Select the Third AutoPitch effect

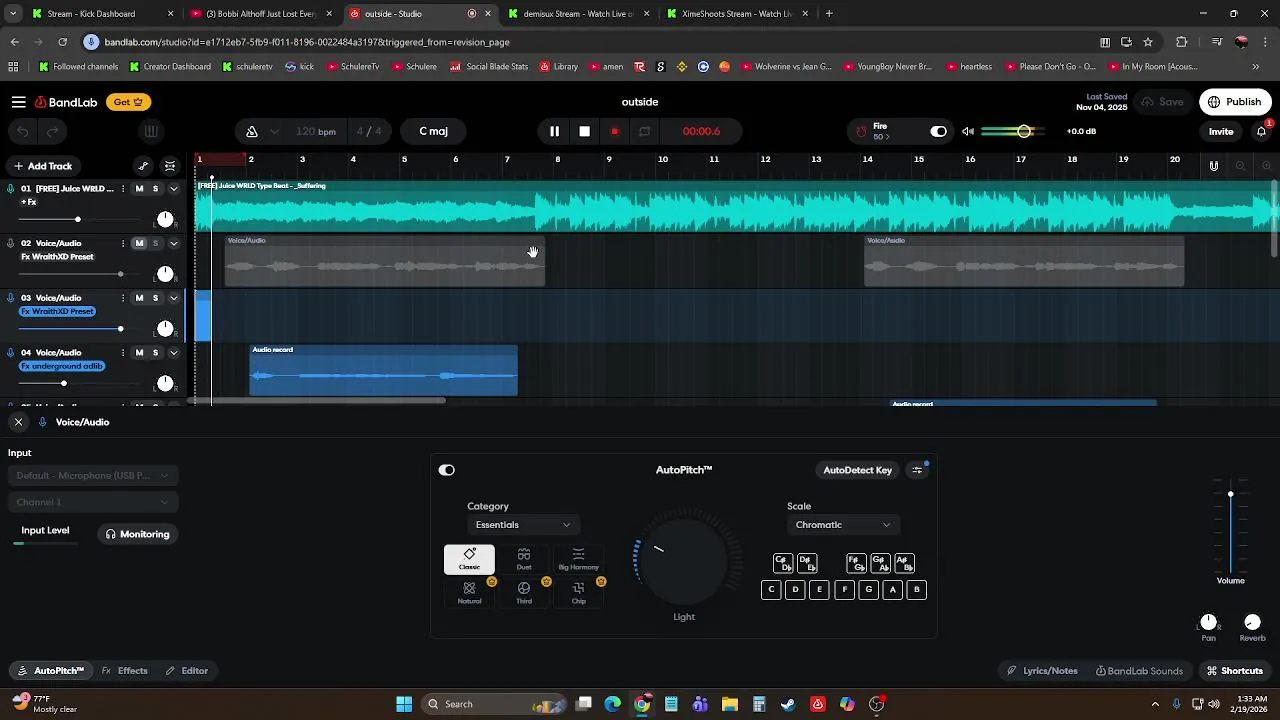point(524,593)
